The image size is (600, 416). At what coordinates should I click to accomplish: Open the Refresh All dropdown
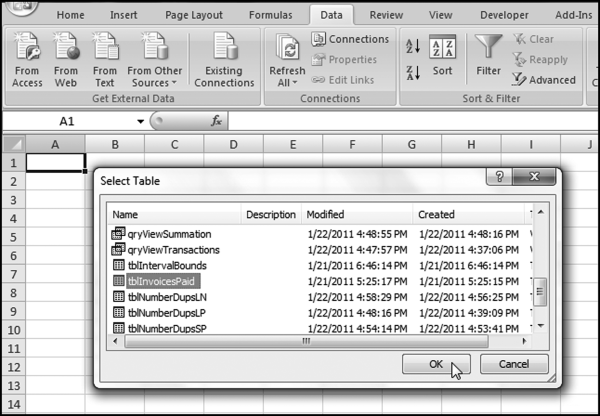pyautogui.click(x=287, y=60)
